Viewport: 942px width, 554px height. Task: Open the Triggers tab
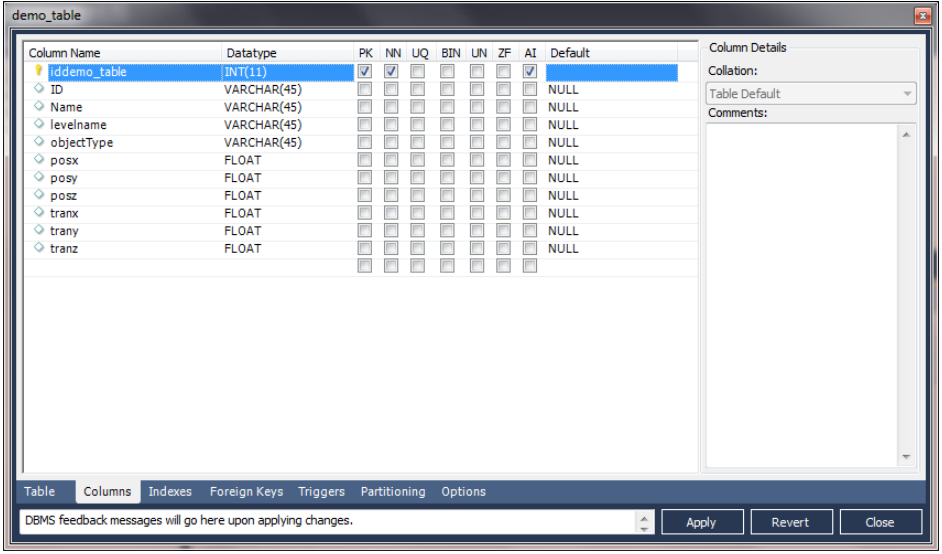[x=321, y=492]
